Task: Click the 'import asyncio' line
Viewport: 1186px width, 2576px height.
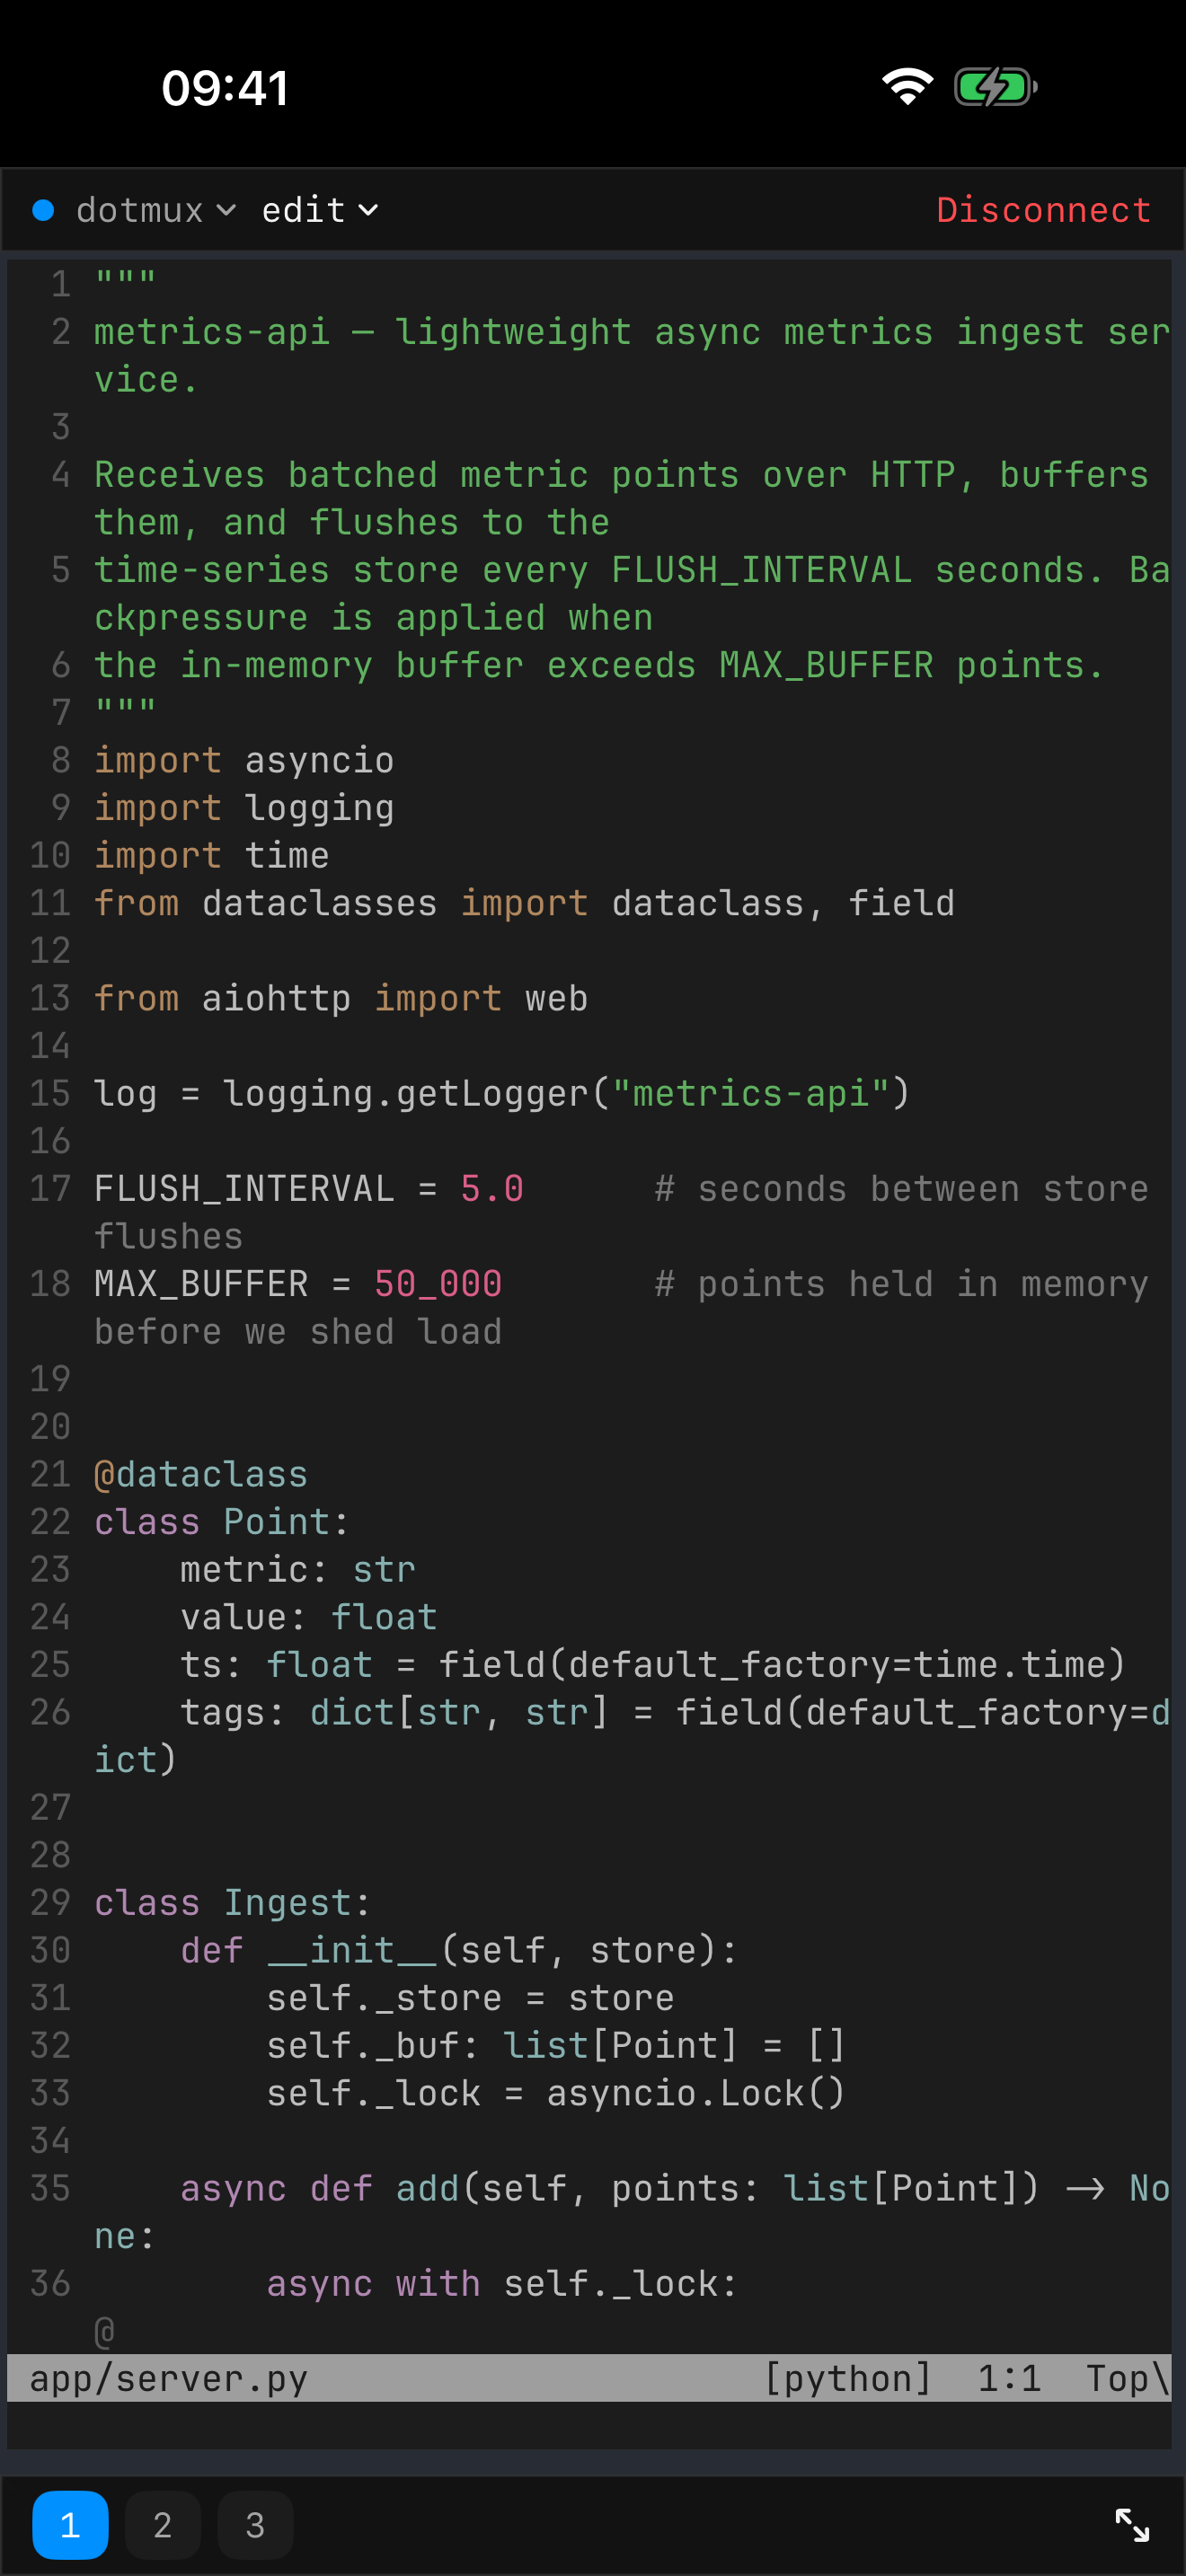Action: pos(244,760)
